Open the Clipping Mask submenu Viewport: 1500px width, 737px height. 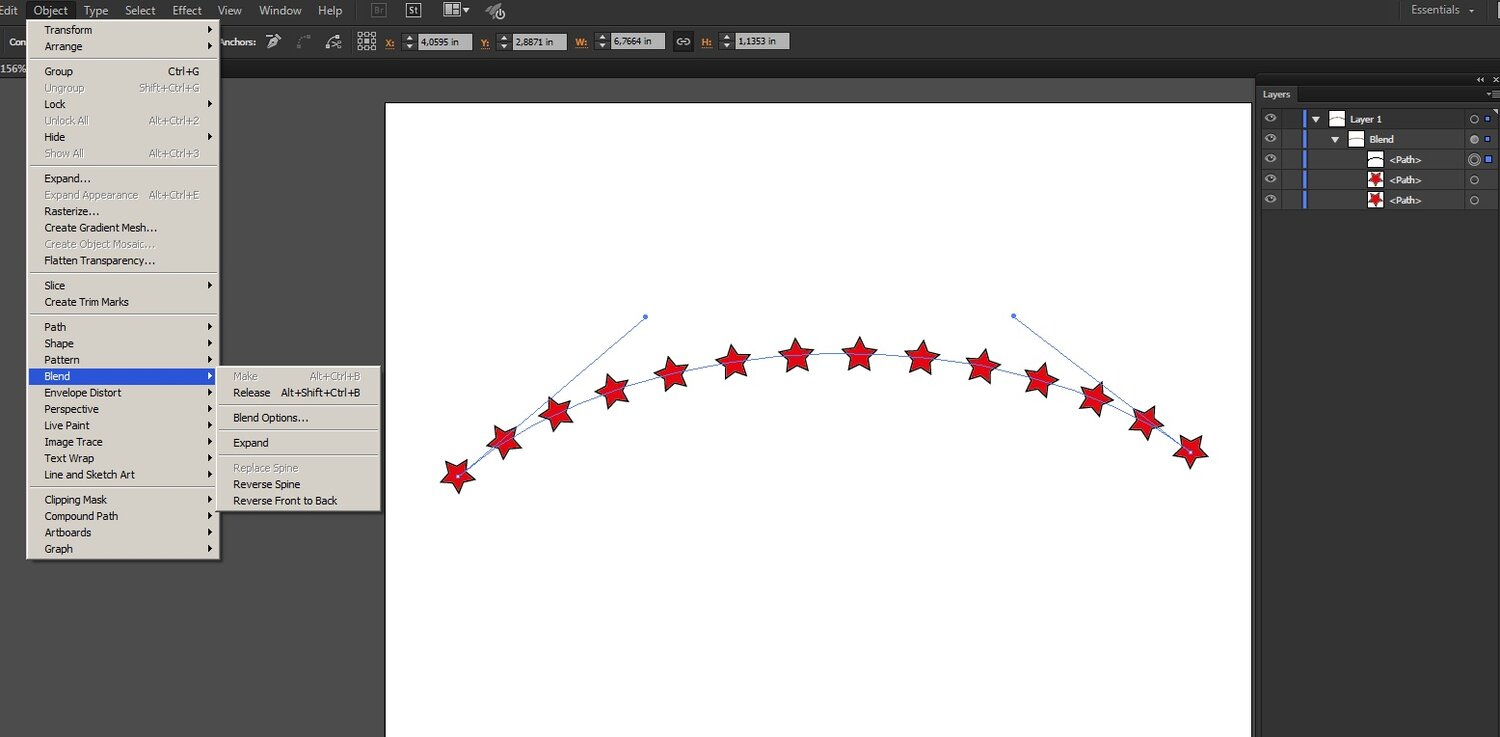click(x=123, y=500)
